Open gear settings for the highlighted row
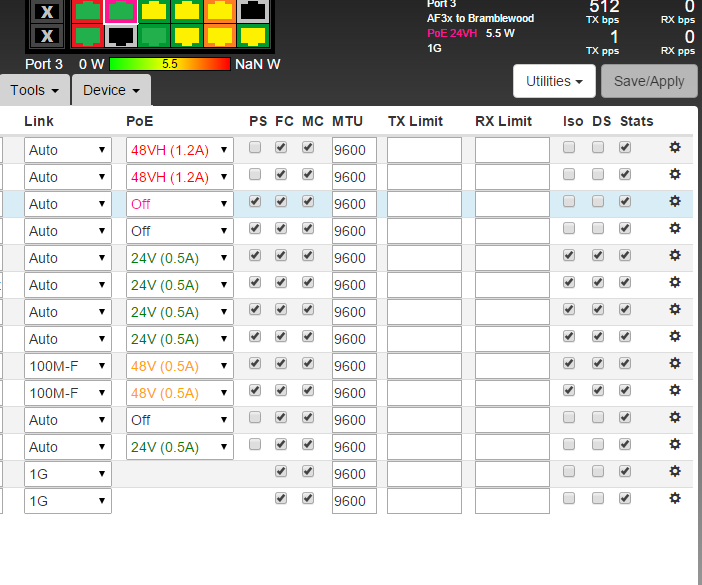The height and width of the screenshot is (585, 702). pos(675,201)
